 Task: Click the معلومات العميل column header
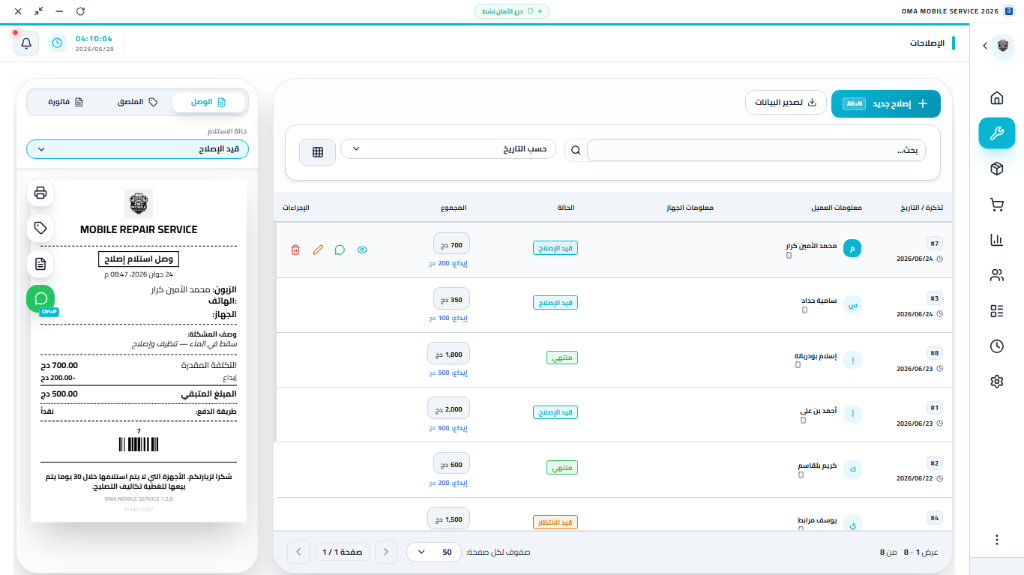tap(837, 208)
